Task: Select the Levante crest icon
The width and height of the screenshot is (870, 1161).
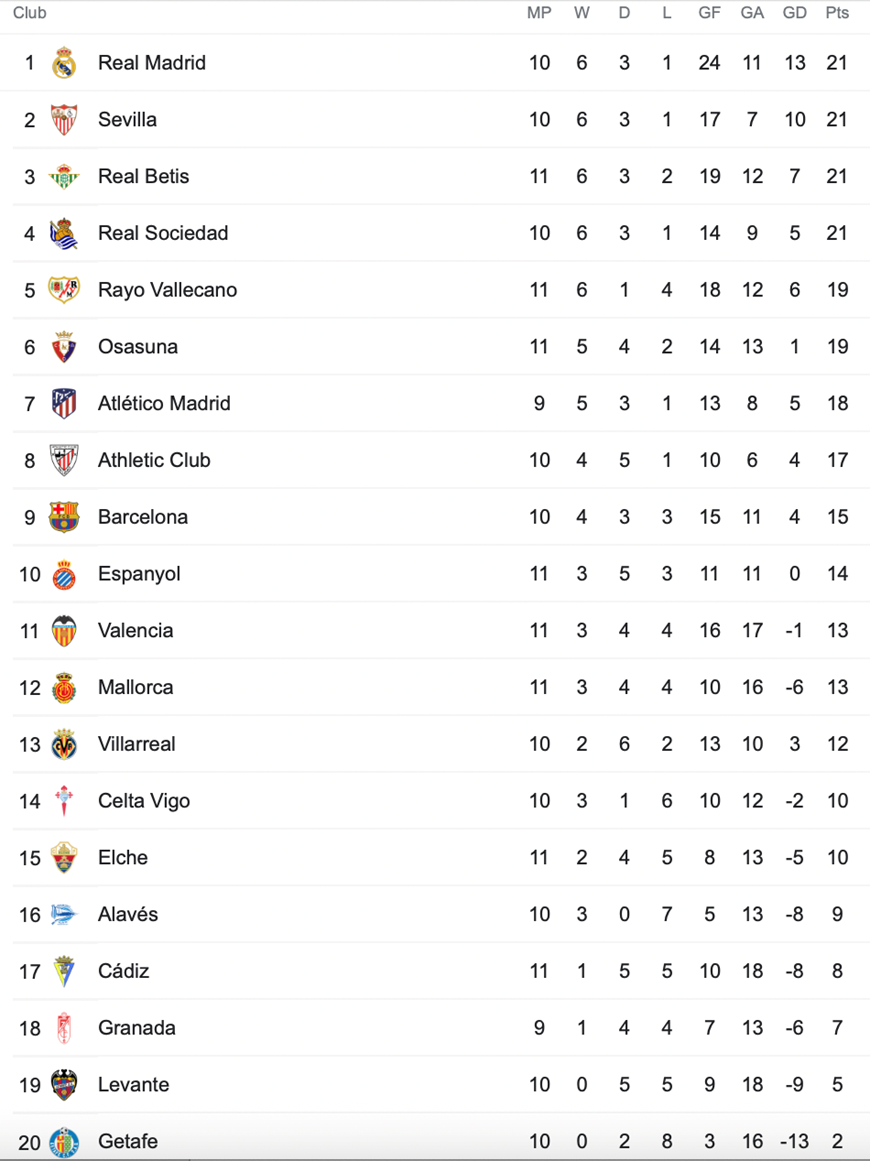Action: coord(64,1085)
